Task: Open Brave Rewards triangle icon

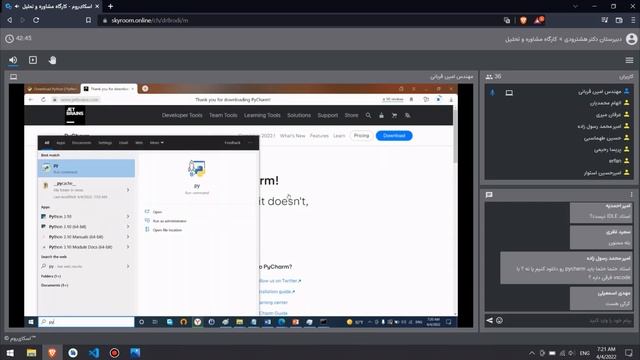Action: coord(539,20)
